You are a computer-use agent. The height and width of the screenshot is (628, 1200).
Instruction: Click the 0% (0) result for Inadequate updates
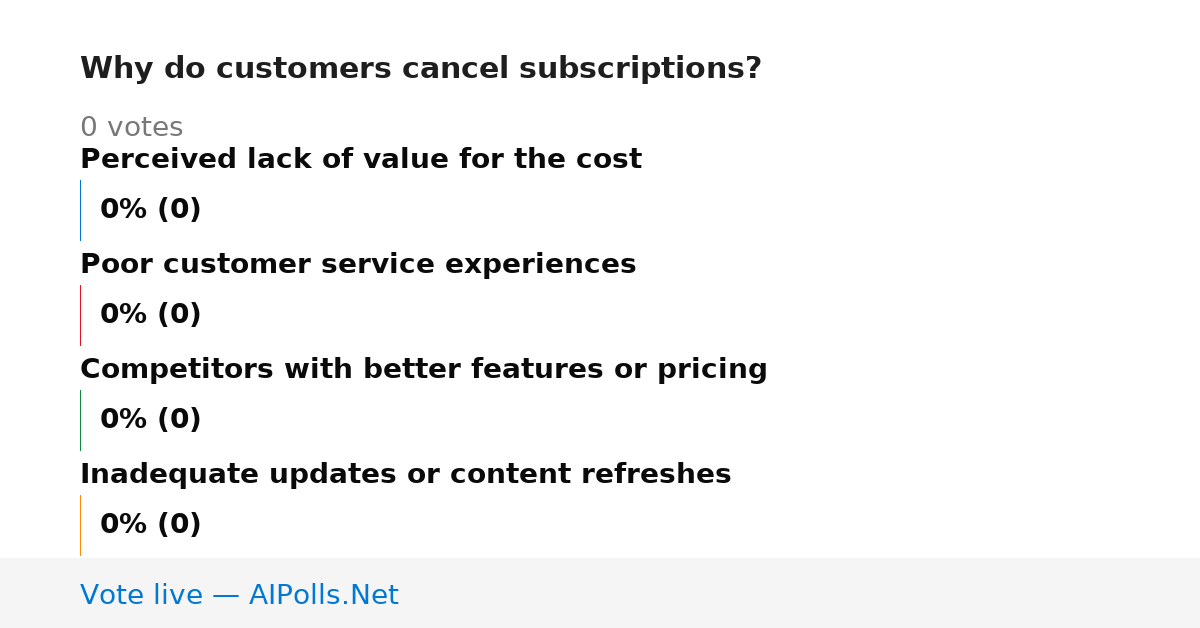tap(150, 525)
